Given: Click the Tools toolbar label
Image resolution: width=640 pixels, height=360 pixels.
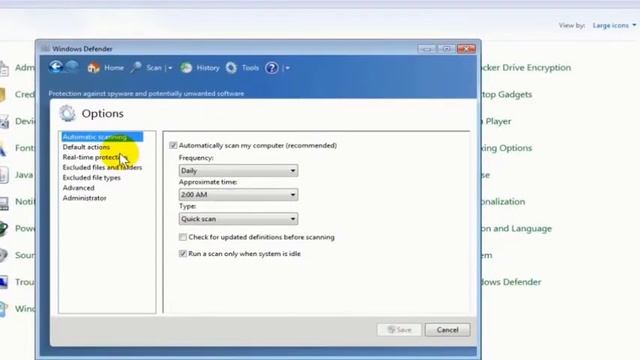Looking at the screenshot, I should 250,68.
